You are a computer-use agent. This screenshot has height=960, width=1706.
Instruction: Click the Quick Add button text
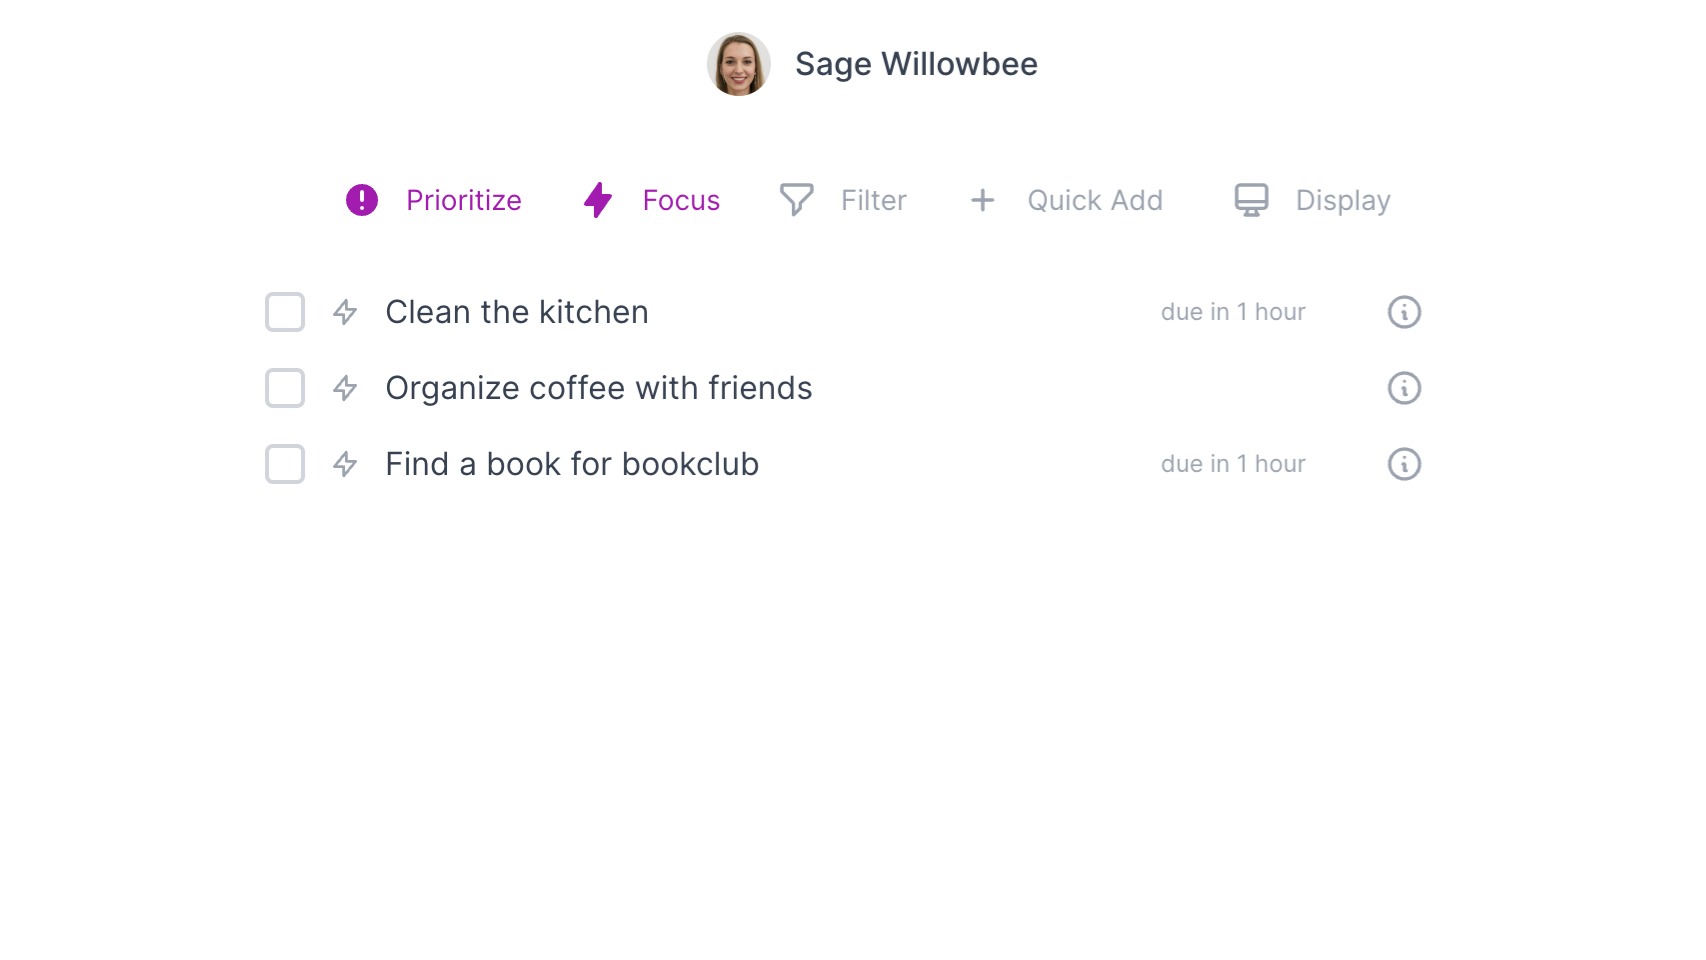point(1095,200)
